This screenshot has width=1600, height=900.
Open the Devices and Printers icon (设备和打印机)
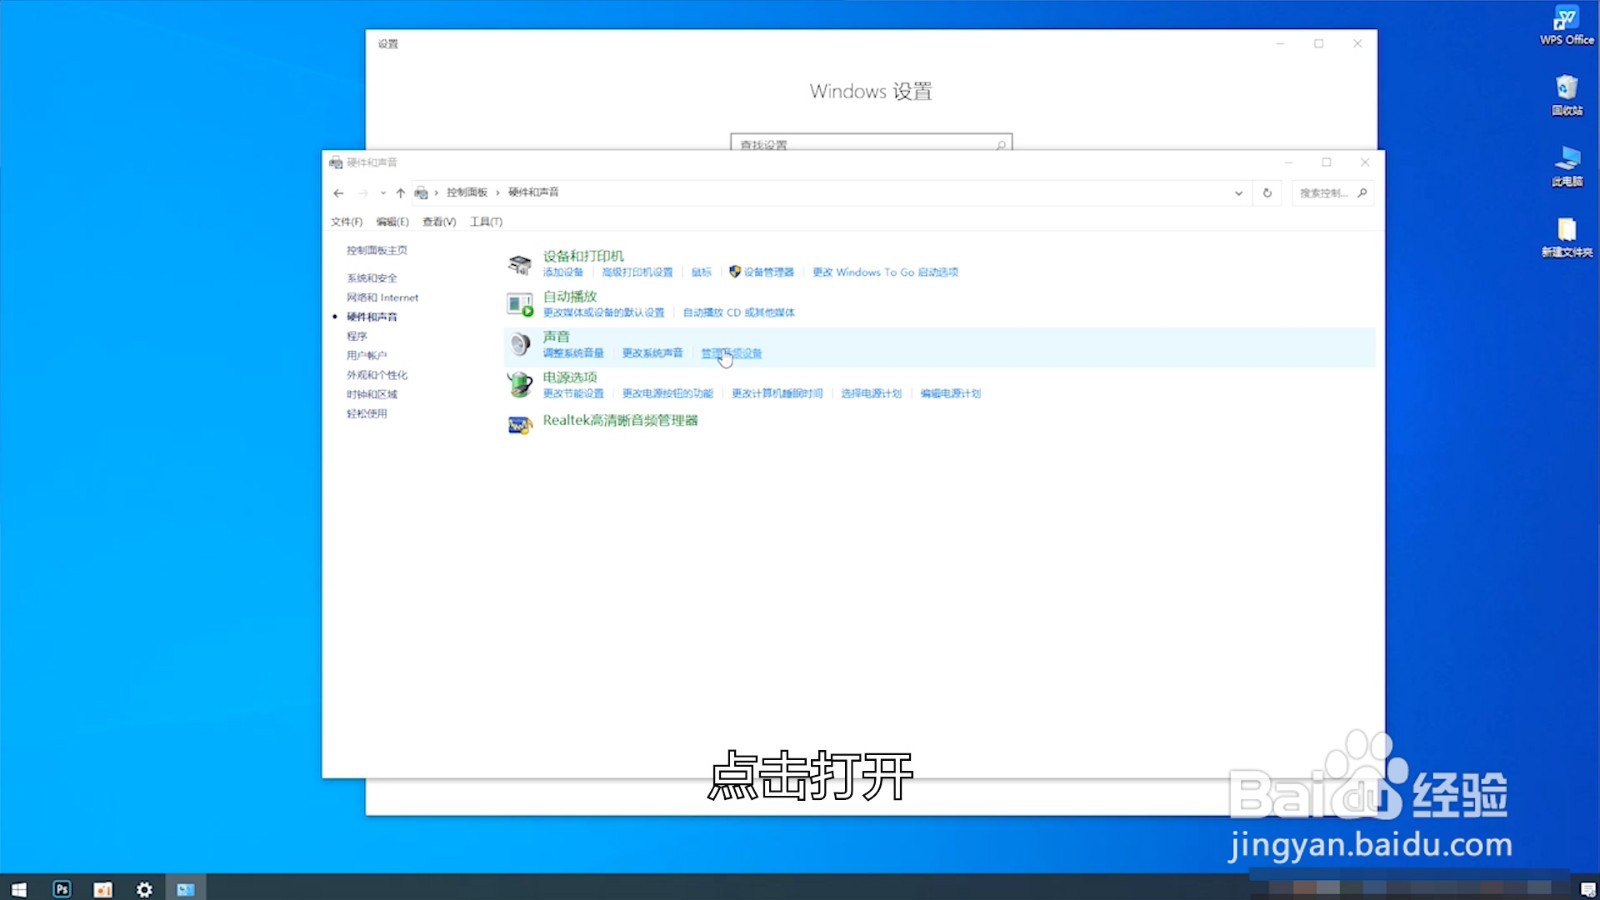click(519, 264)
